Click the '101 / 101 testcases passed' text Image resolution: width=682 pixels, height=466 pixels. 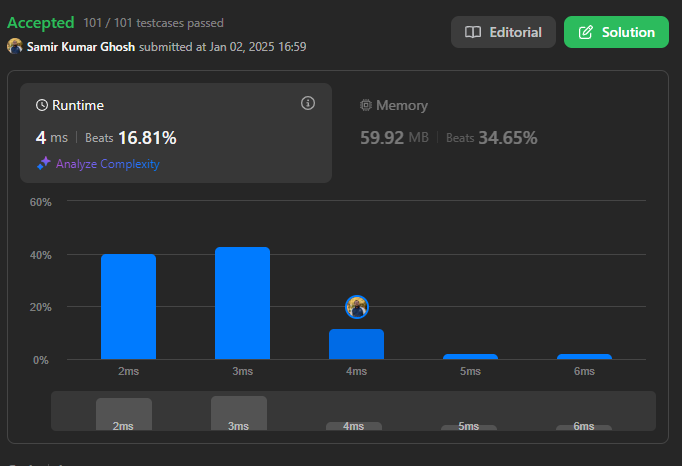153,23
